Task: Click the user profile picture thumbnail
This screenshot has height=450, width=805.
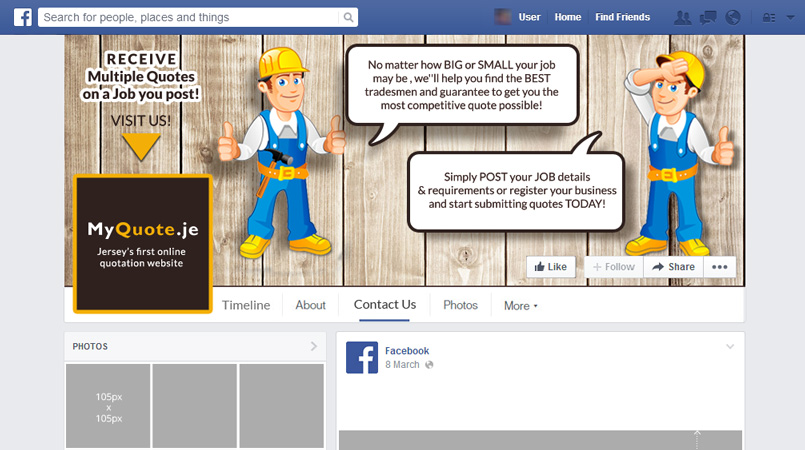Action: click(x=503, y=17)
